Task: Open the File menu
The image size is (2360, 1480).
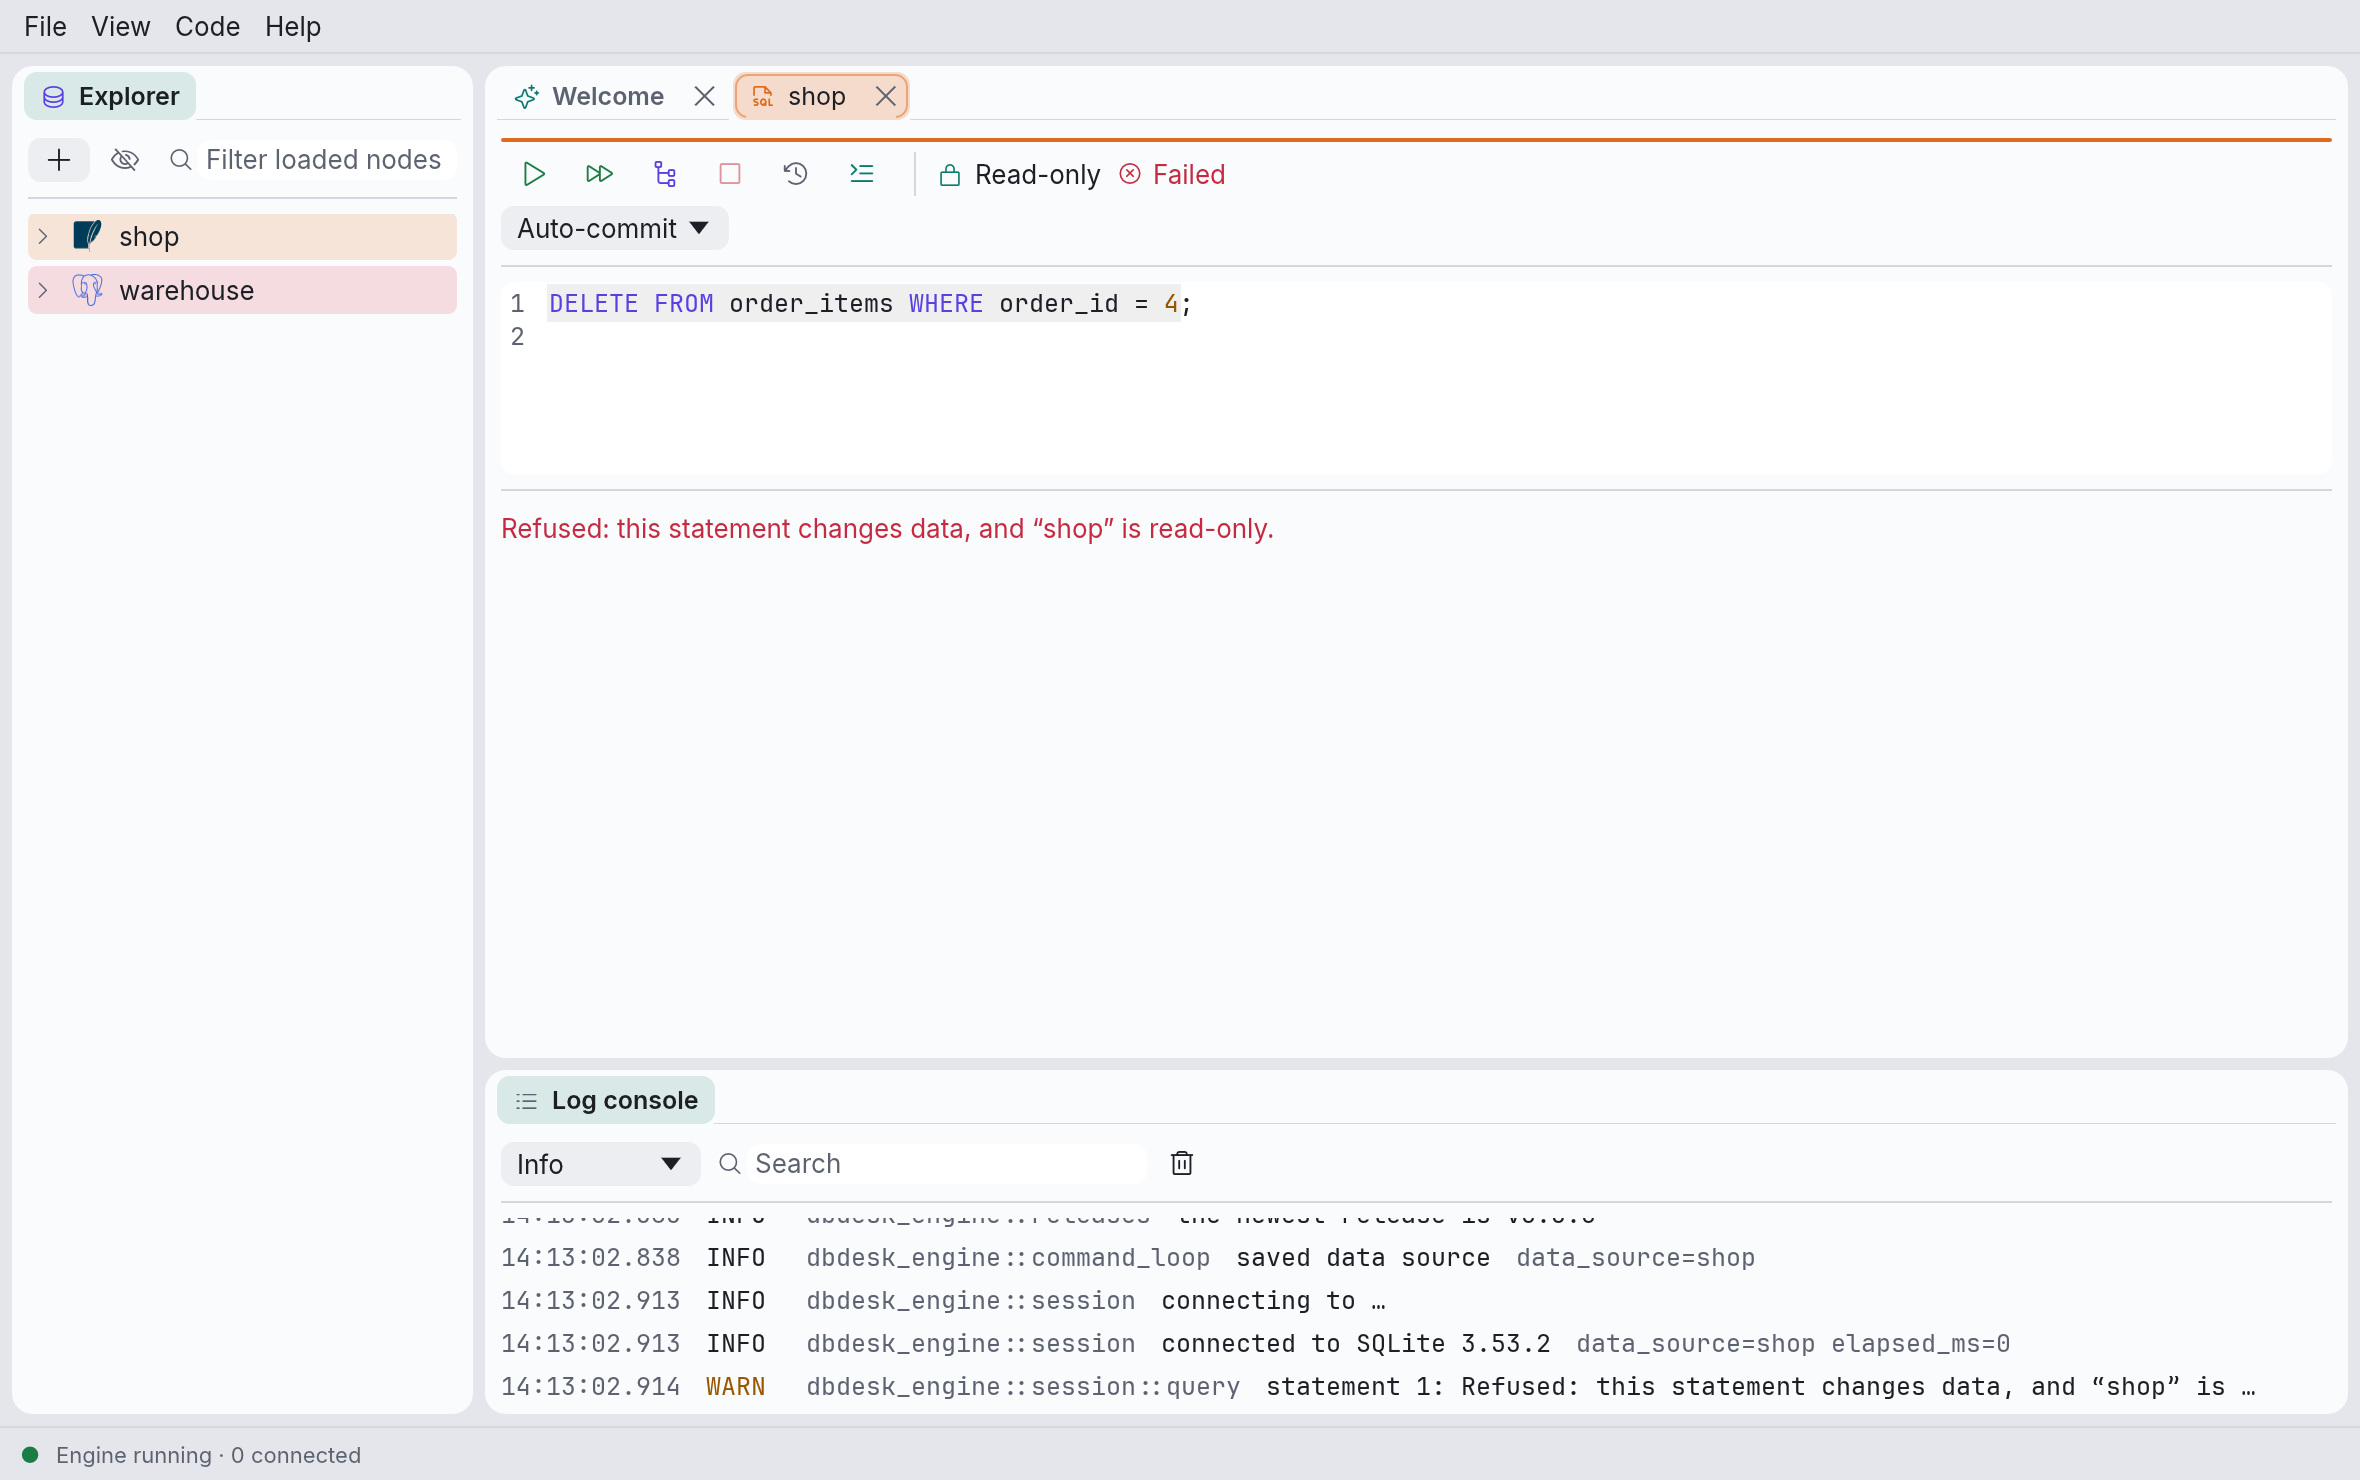Action: pos(46,26)
